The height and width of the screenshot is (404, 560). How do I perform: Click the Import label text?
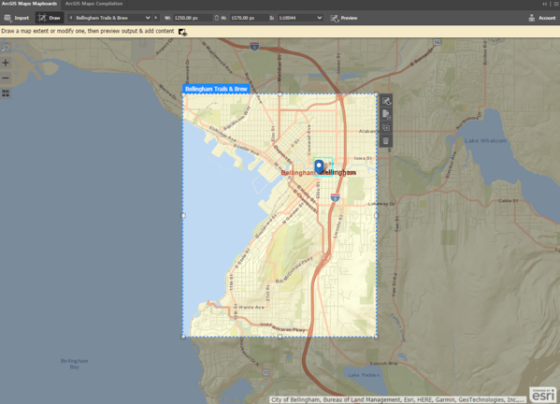[21, 18]
